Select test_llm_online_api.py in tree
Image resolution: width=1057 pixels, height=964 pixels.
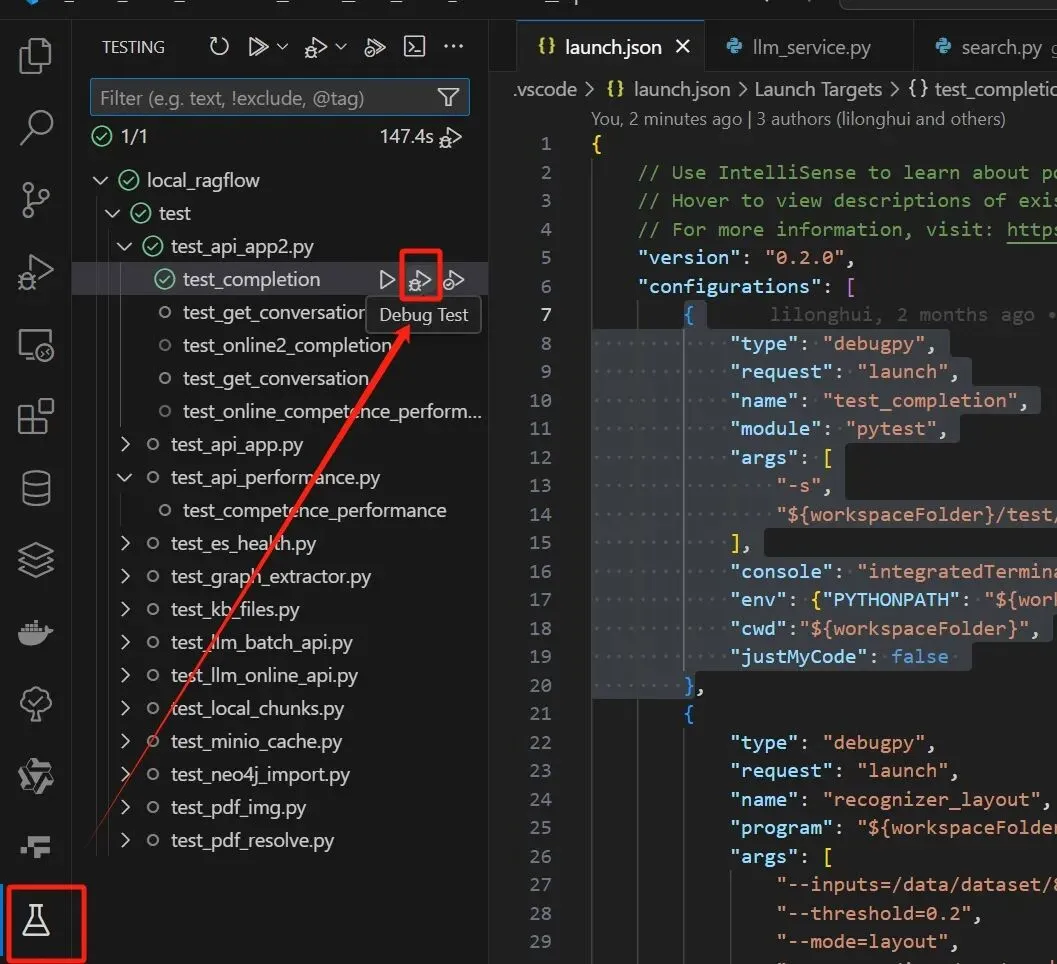click(264, 675)
